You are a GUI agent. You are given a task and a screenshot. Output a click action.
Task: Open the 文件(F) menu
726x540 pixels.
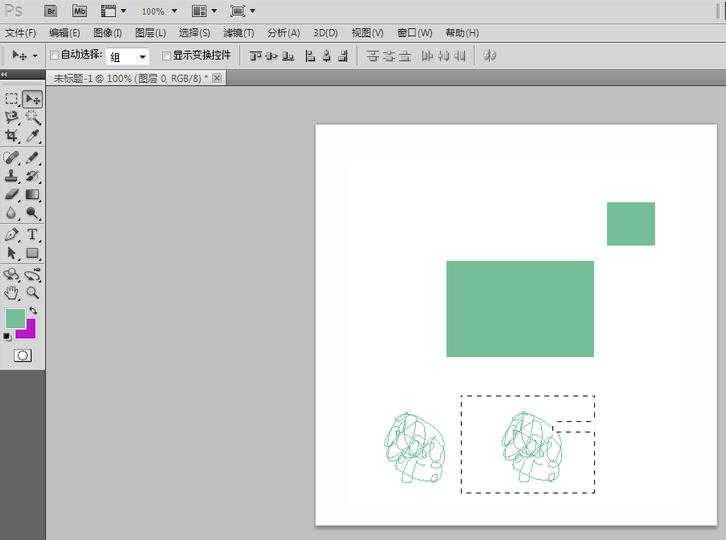tap(20, 33)
